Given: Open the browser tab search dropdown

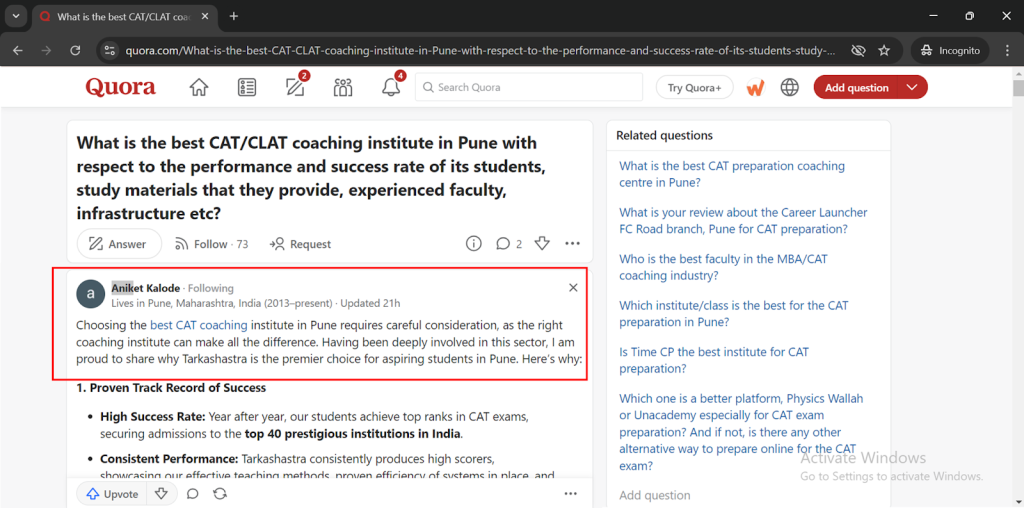Looking at the screenshot, I should [16, 16].
